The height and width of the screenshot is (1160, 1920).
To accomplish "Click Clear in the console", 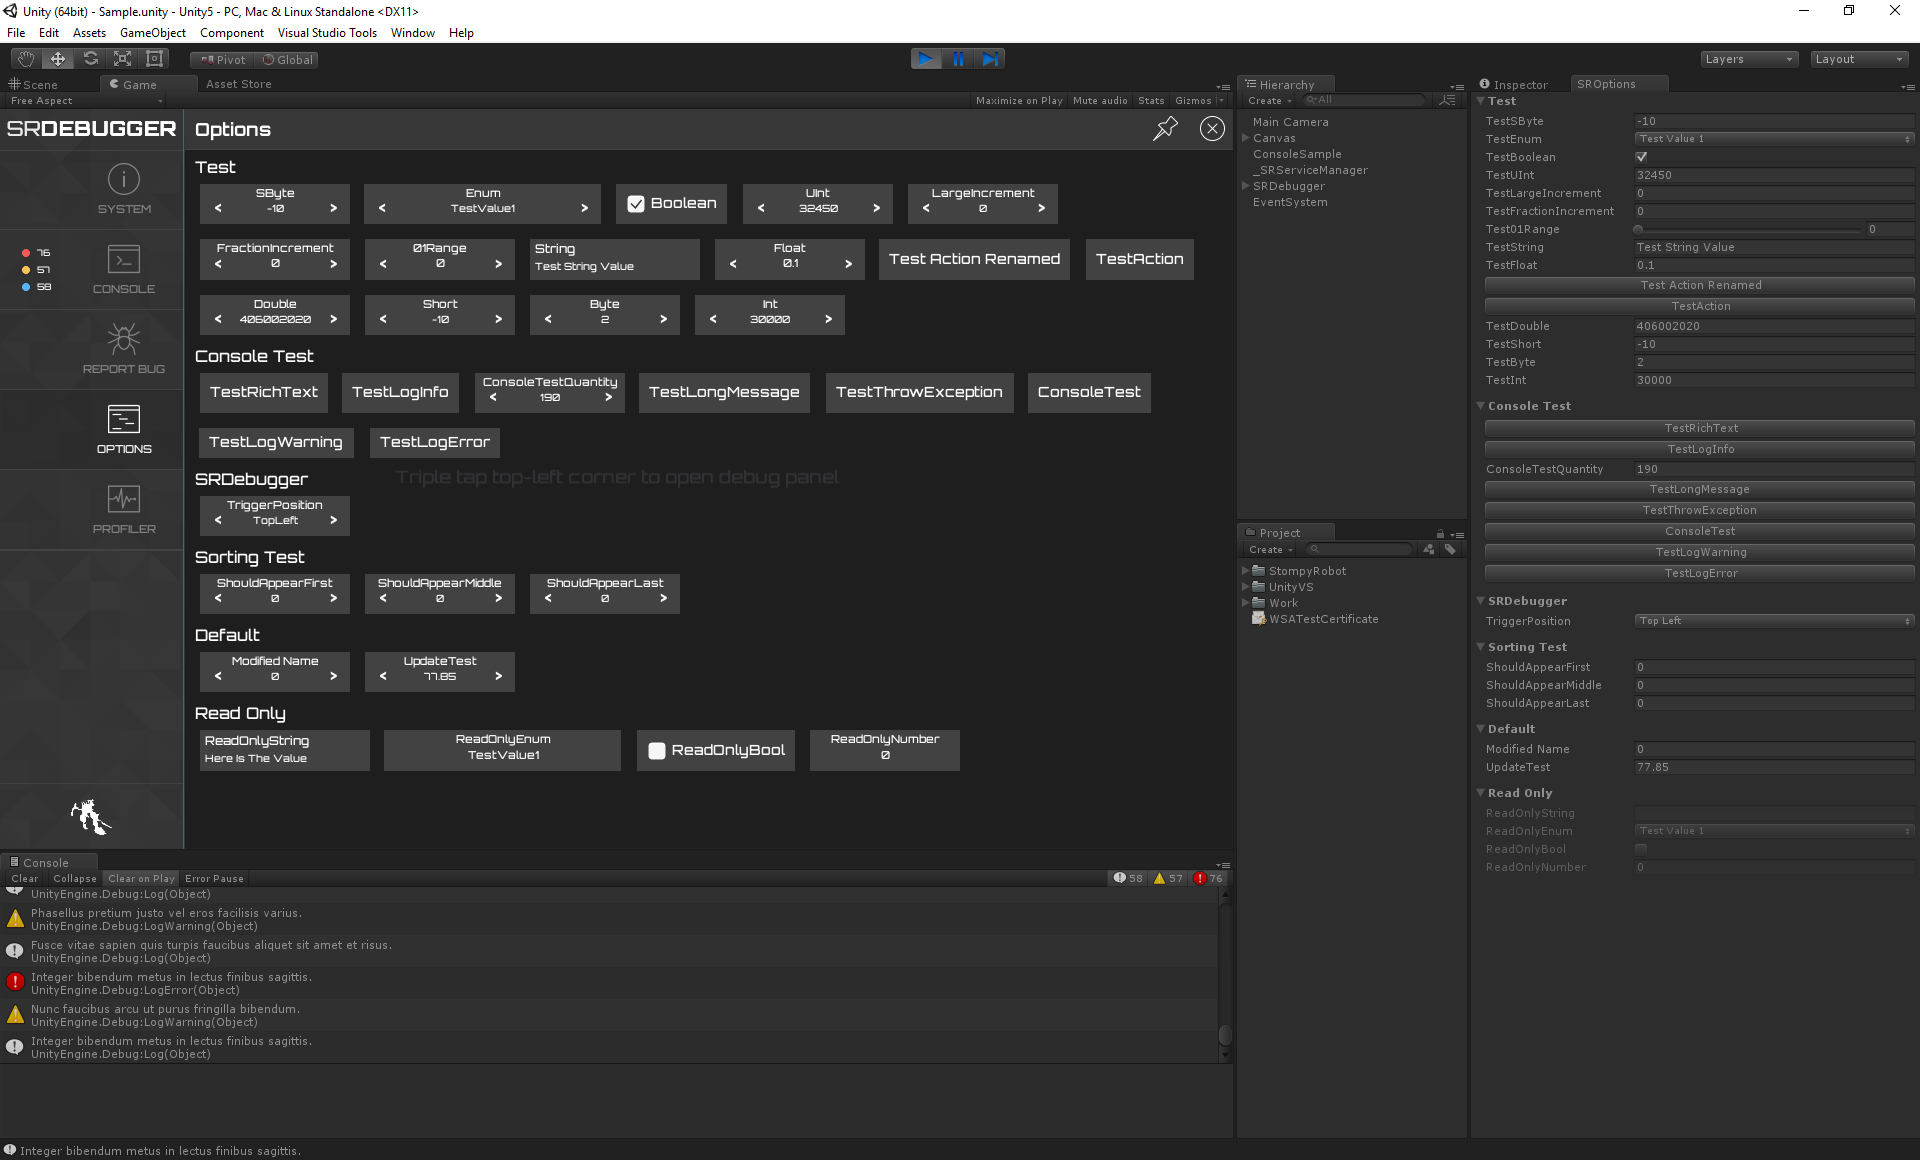I will [25, 878].
